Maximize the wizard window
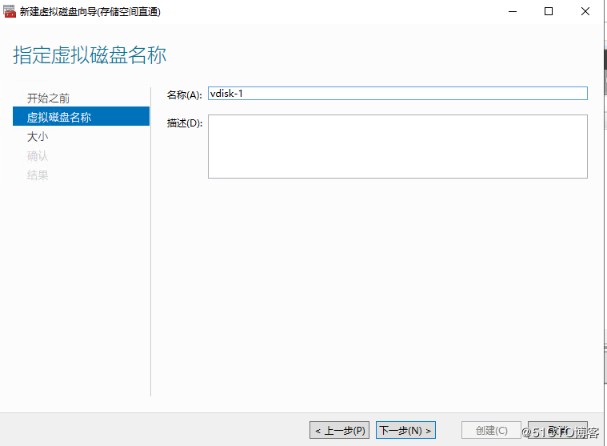Screen dimensions: 607x446 click(549, 11)
